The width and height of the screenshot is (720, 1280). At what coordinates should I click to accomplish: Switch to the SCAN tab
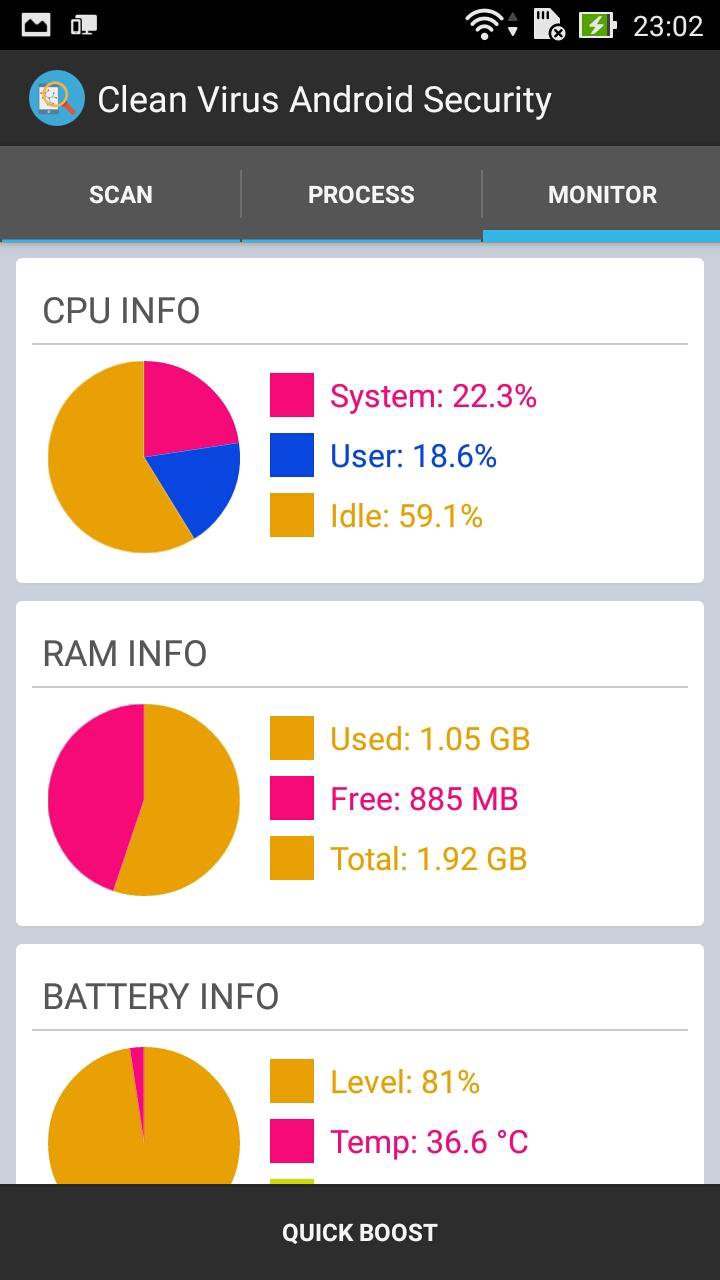[x=120, y=194]
